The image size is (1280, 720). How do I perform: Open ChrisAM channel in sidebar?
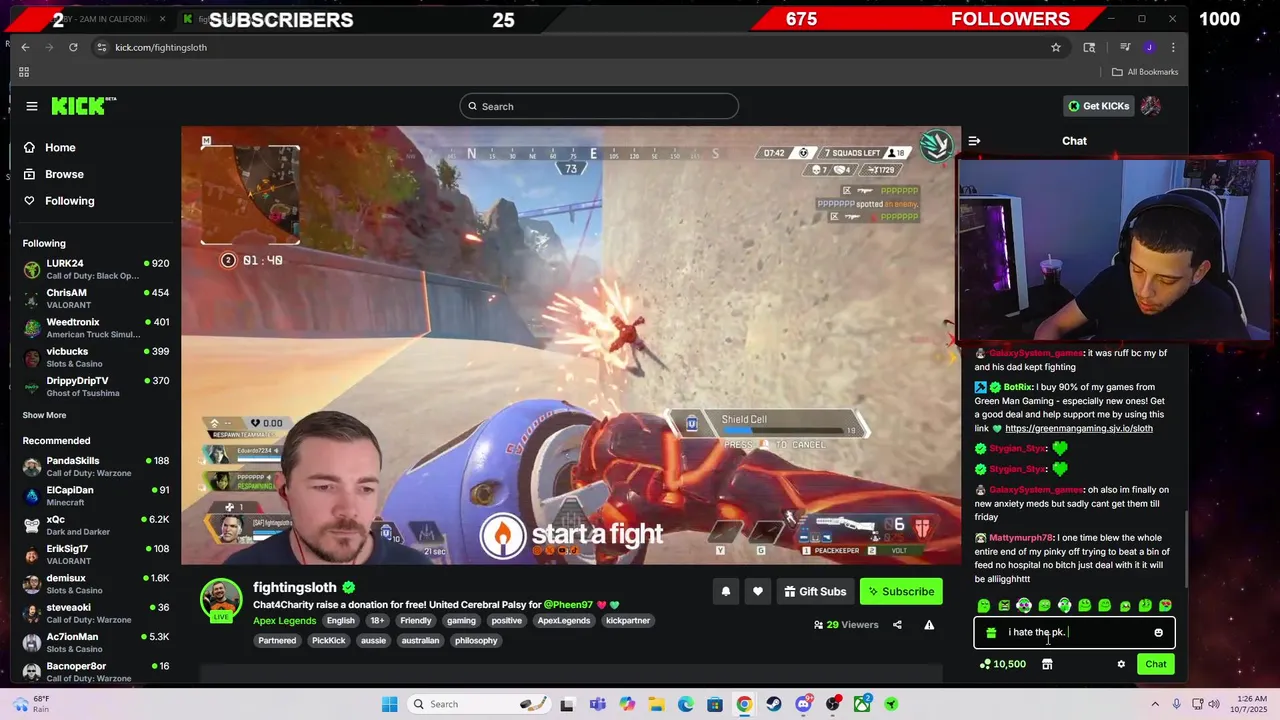(x=96, y=298)
